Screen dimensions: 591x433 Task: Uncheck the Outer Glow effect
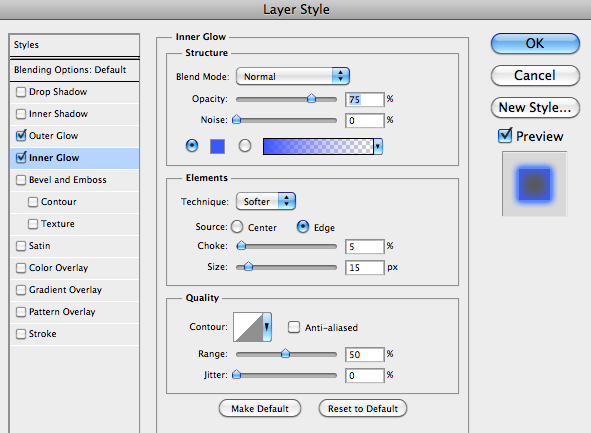pos(21,136)
